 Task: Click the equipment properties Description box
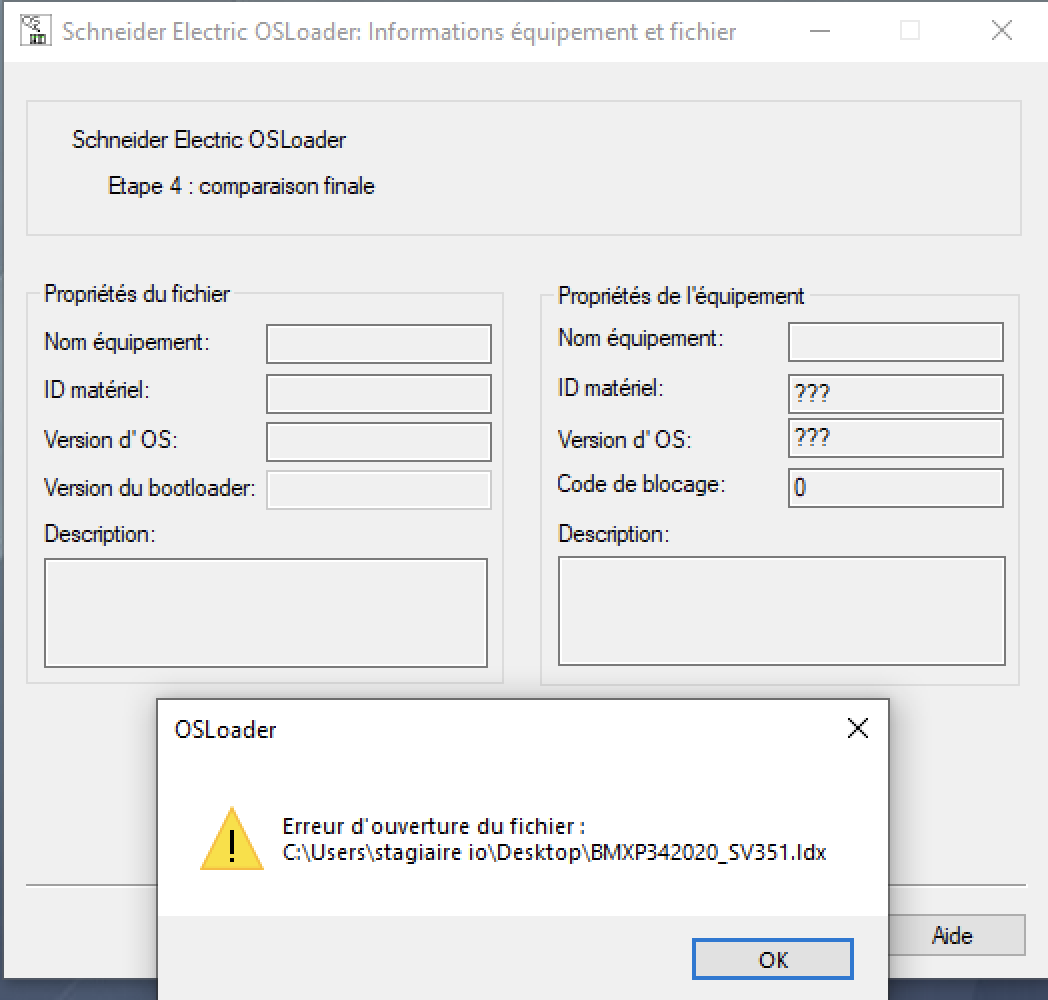pos(780,610)
